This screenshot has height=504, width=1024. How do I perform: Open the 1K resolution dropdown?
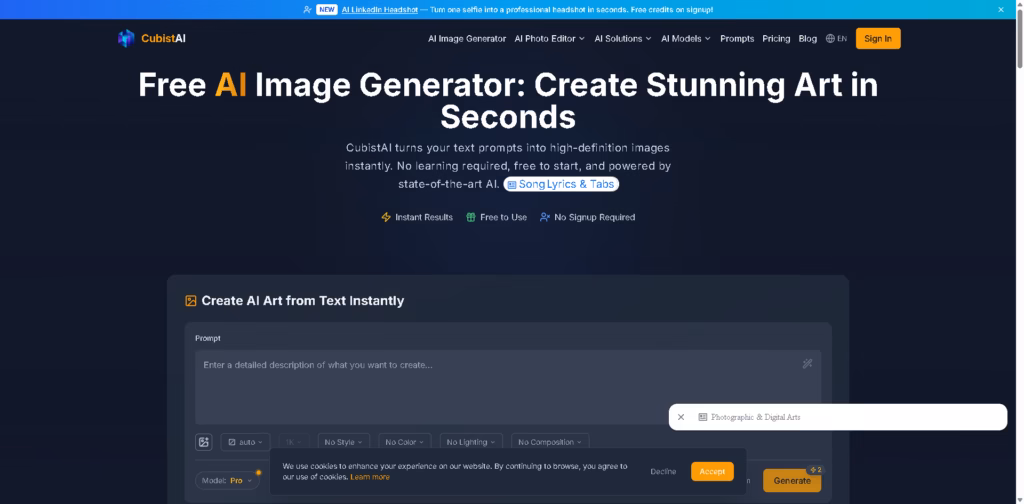tap(294, 442)
